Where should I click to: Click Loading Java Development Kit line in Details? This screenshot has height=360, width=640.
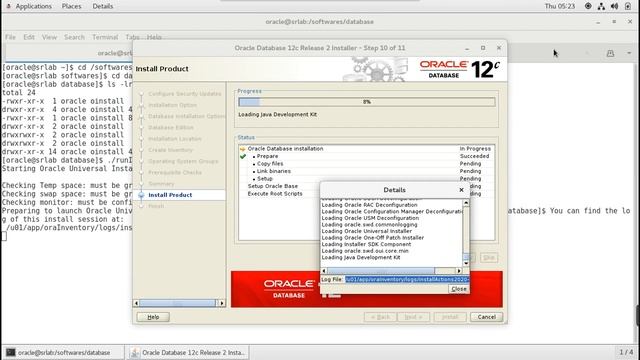tap(361, 258)
